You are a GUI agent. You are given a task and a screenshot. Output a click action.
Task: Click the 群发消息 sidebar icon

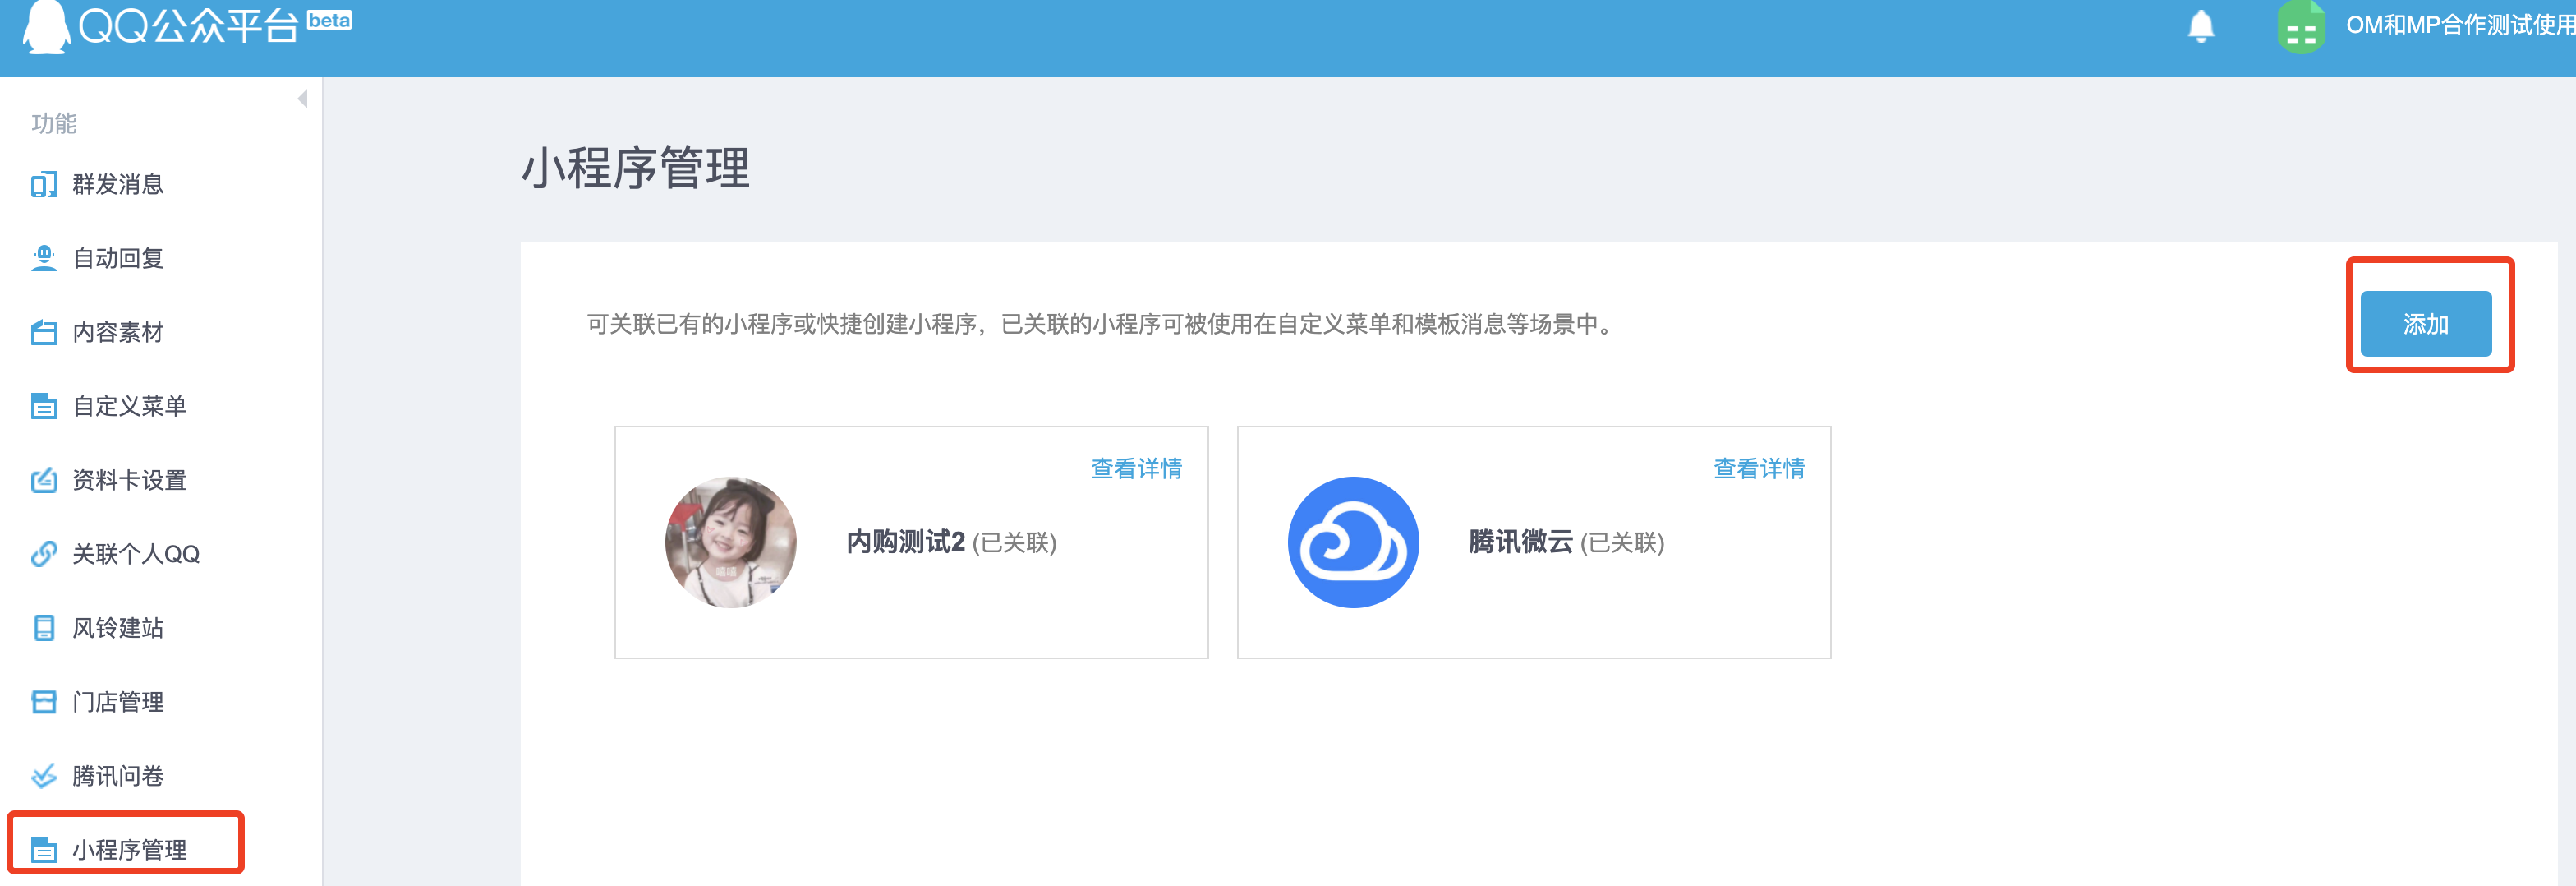coord(44,185)
